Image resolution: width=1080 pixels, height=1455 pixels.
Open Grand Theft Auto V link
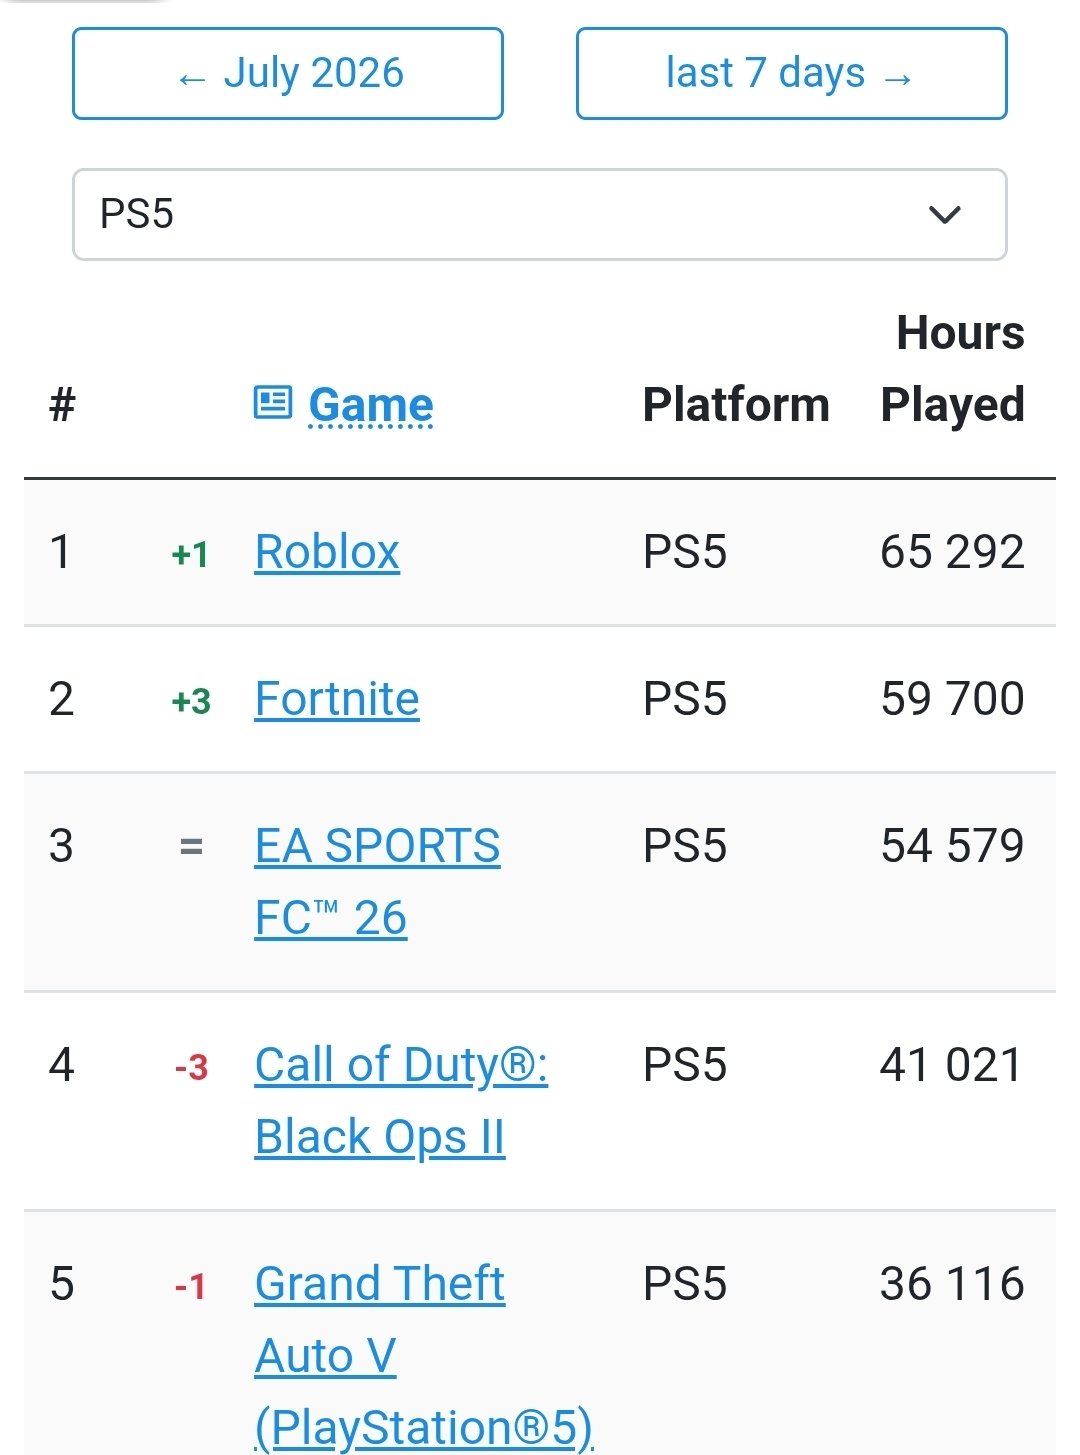pos(424,1355)
